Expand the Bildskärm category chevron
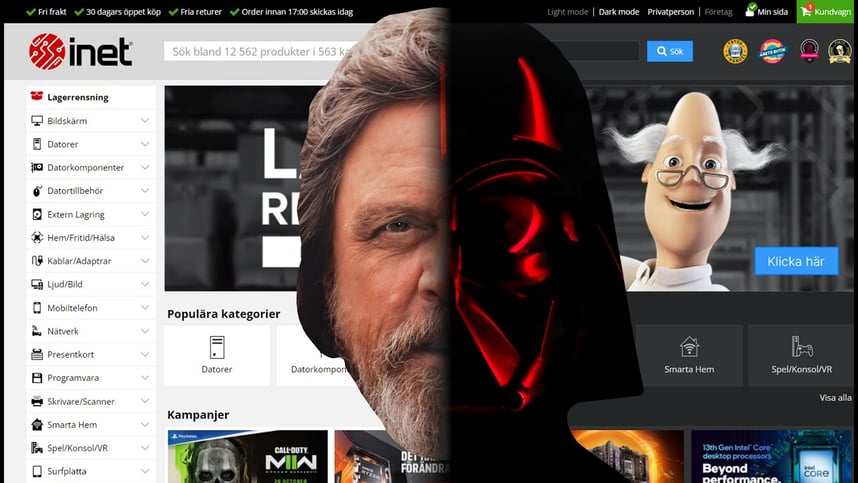This screenshot has width=858, height=483. tap(144, 120)
